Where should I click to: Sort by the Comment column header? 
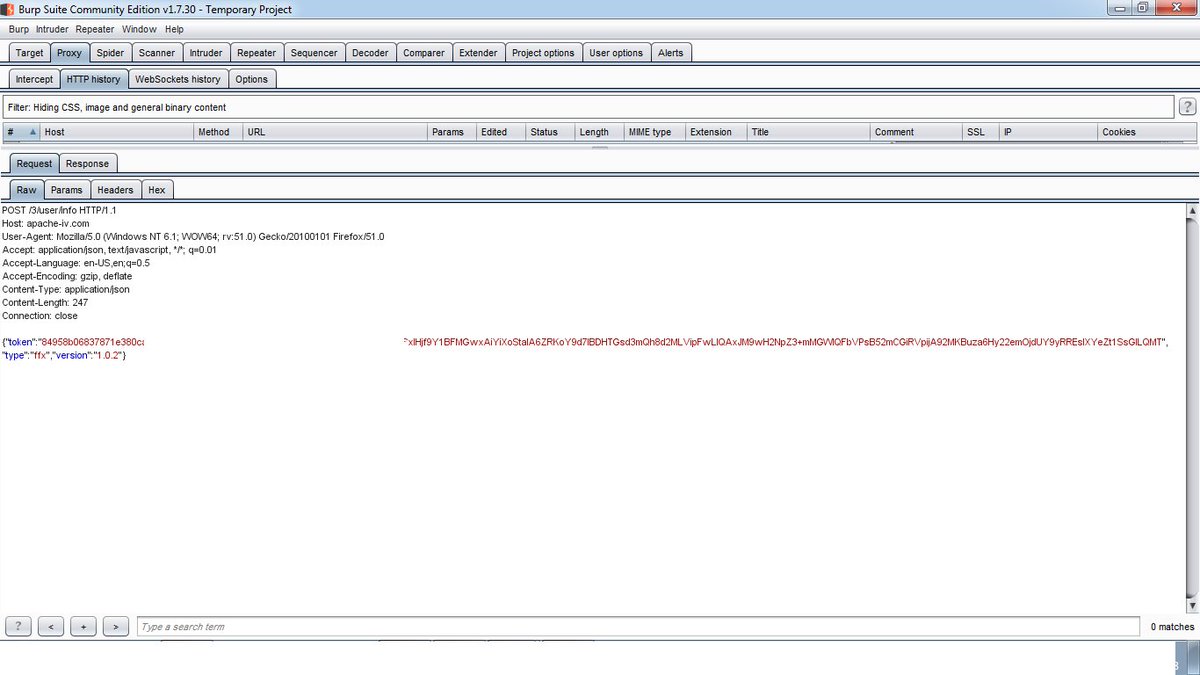tap(916, 132)
